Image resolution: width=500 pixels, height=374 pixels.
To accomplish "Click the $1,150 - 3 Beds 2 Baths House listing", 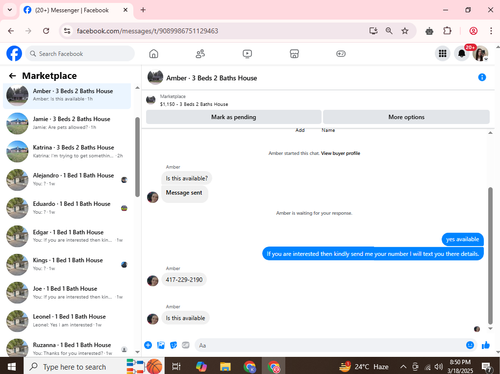I will (194, 104).
